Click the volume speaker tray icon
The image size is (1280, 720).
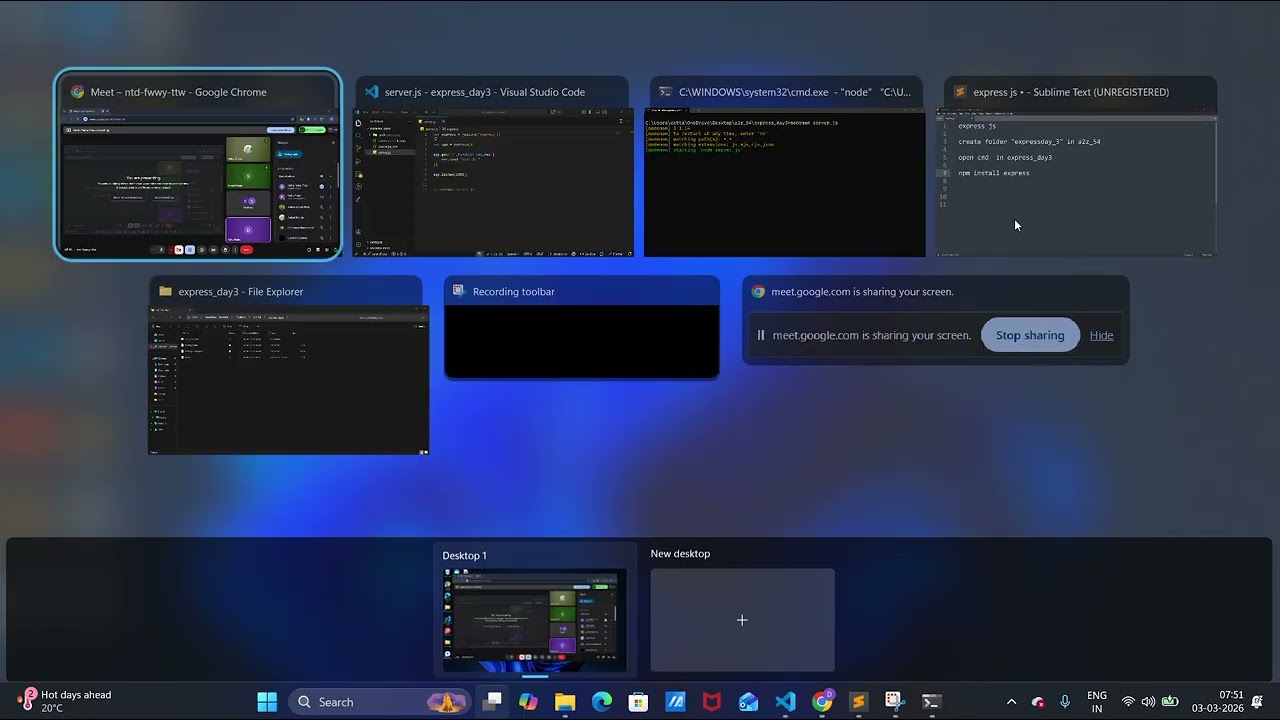point(1148,702)
